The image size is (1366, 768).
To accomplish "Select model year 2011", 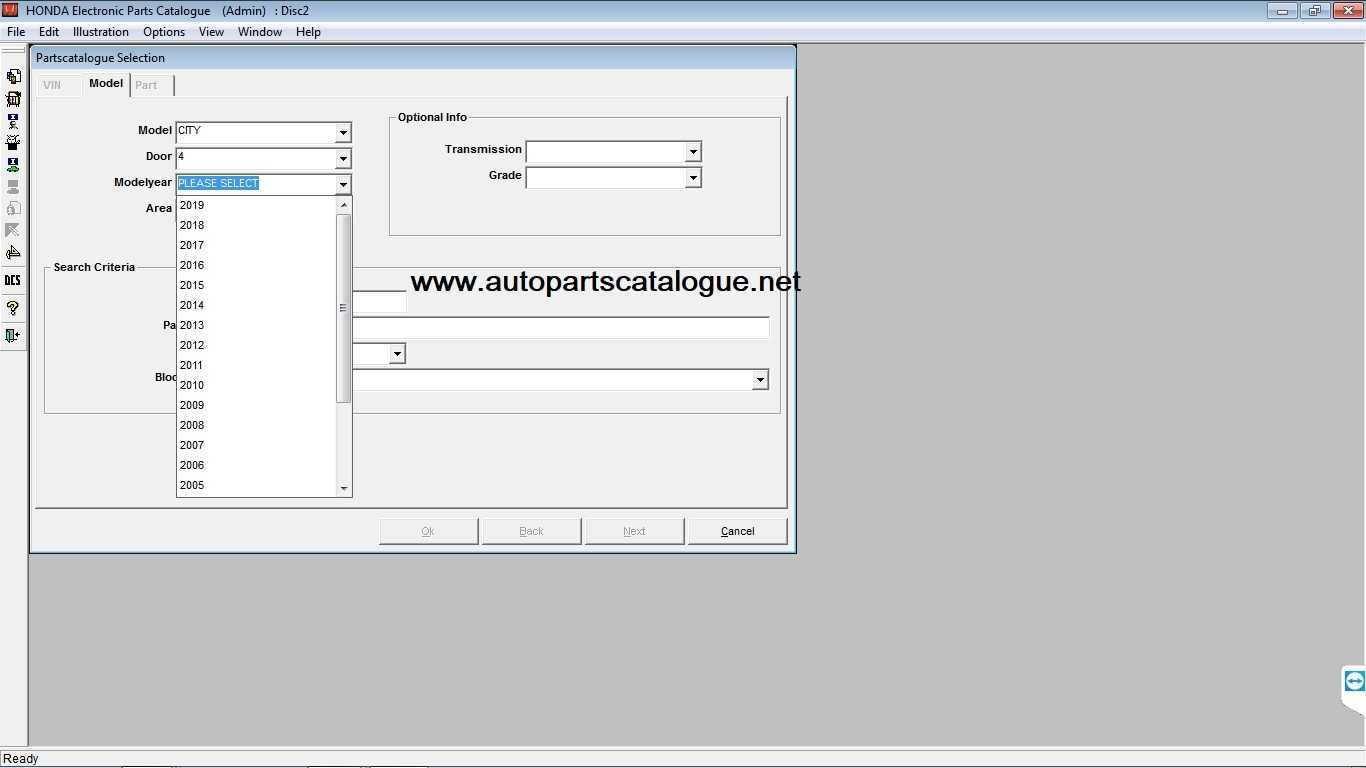I will 257,365.
